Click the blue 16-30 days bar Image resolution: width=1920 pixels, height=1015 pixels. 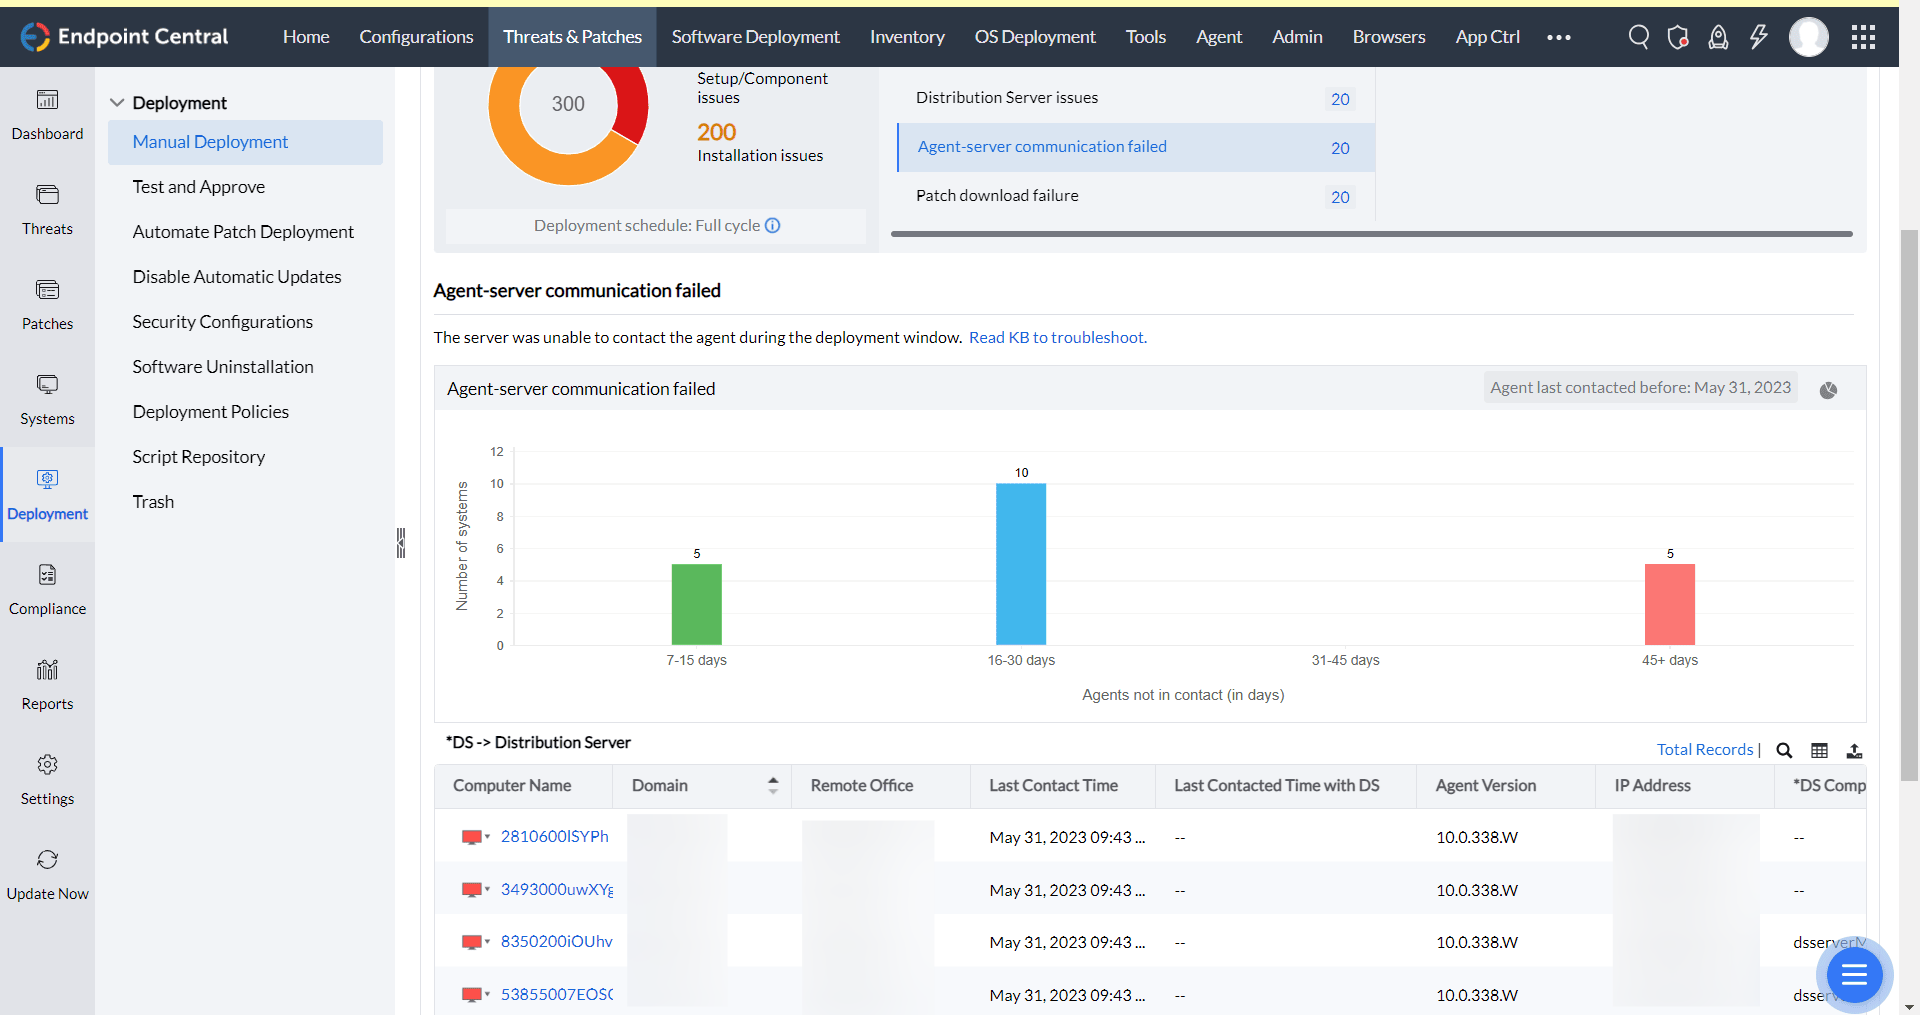point(1021,564)
